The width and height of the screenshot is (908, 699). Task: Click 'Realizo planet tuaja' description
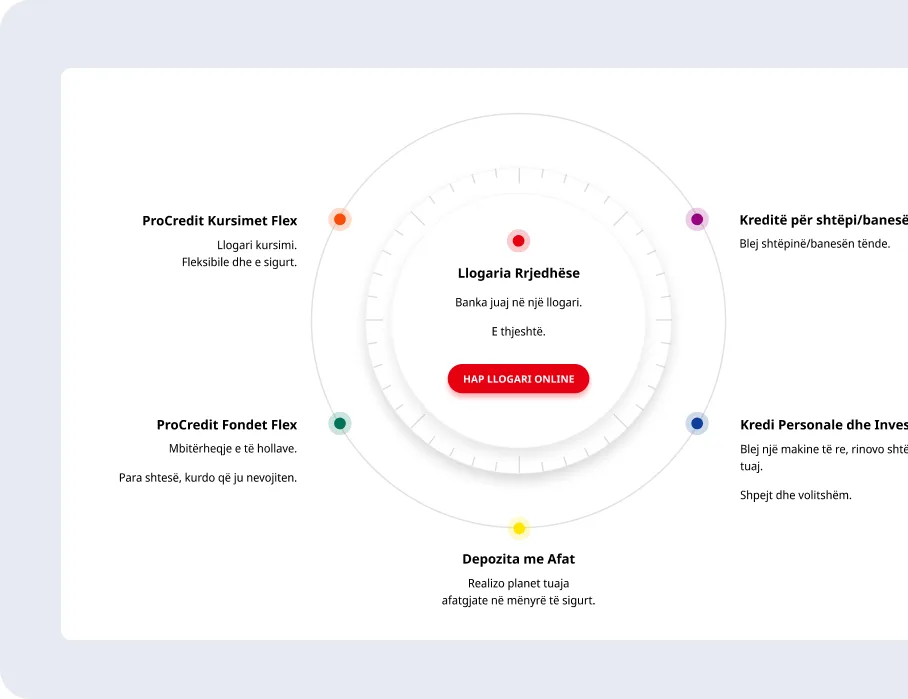(518, 583)
